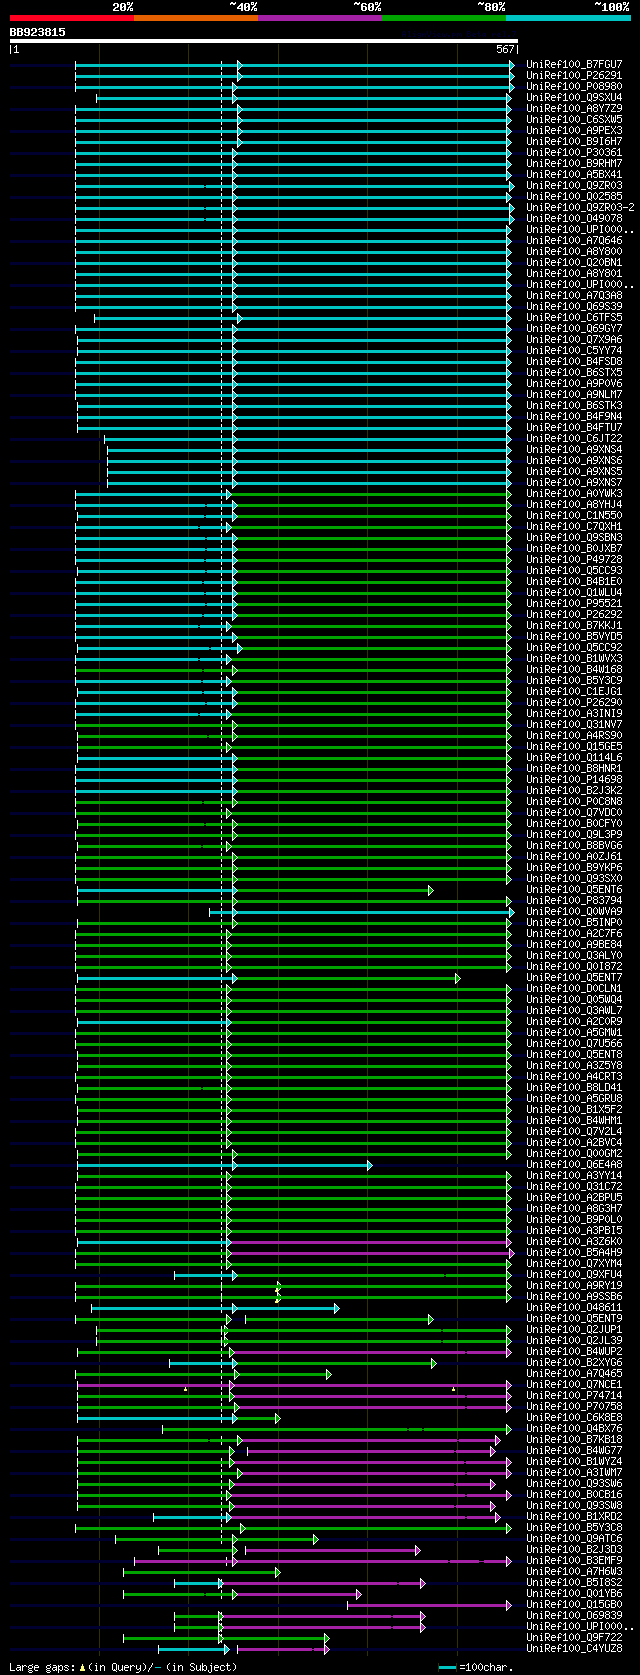Click label UniRef100_B8LD41
This screenshot has height=1675, width=640.
click(x=574, y=1087)
